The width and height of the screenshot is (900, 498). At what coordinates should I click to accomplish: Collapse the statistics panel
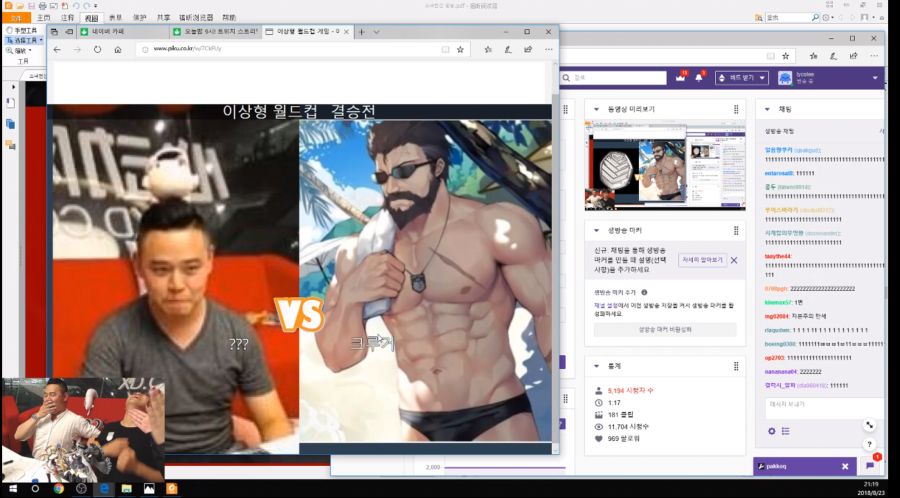[596, 366]
